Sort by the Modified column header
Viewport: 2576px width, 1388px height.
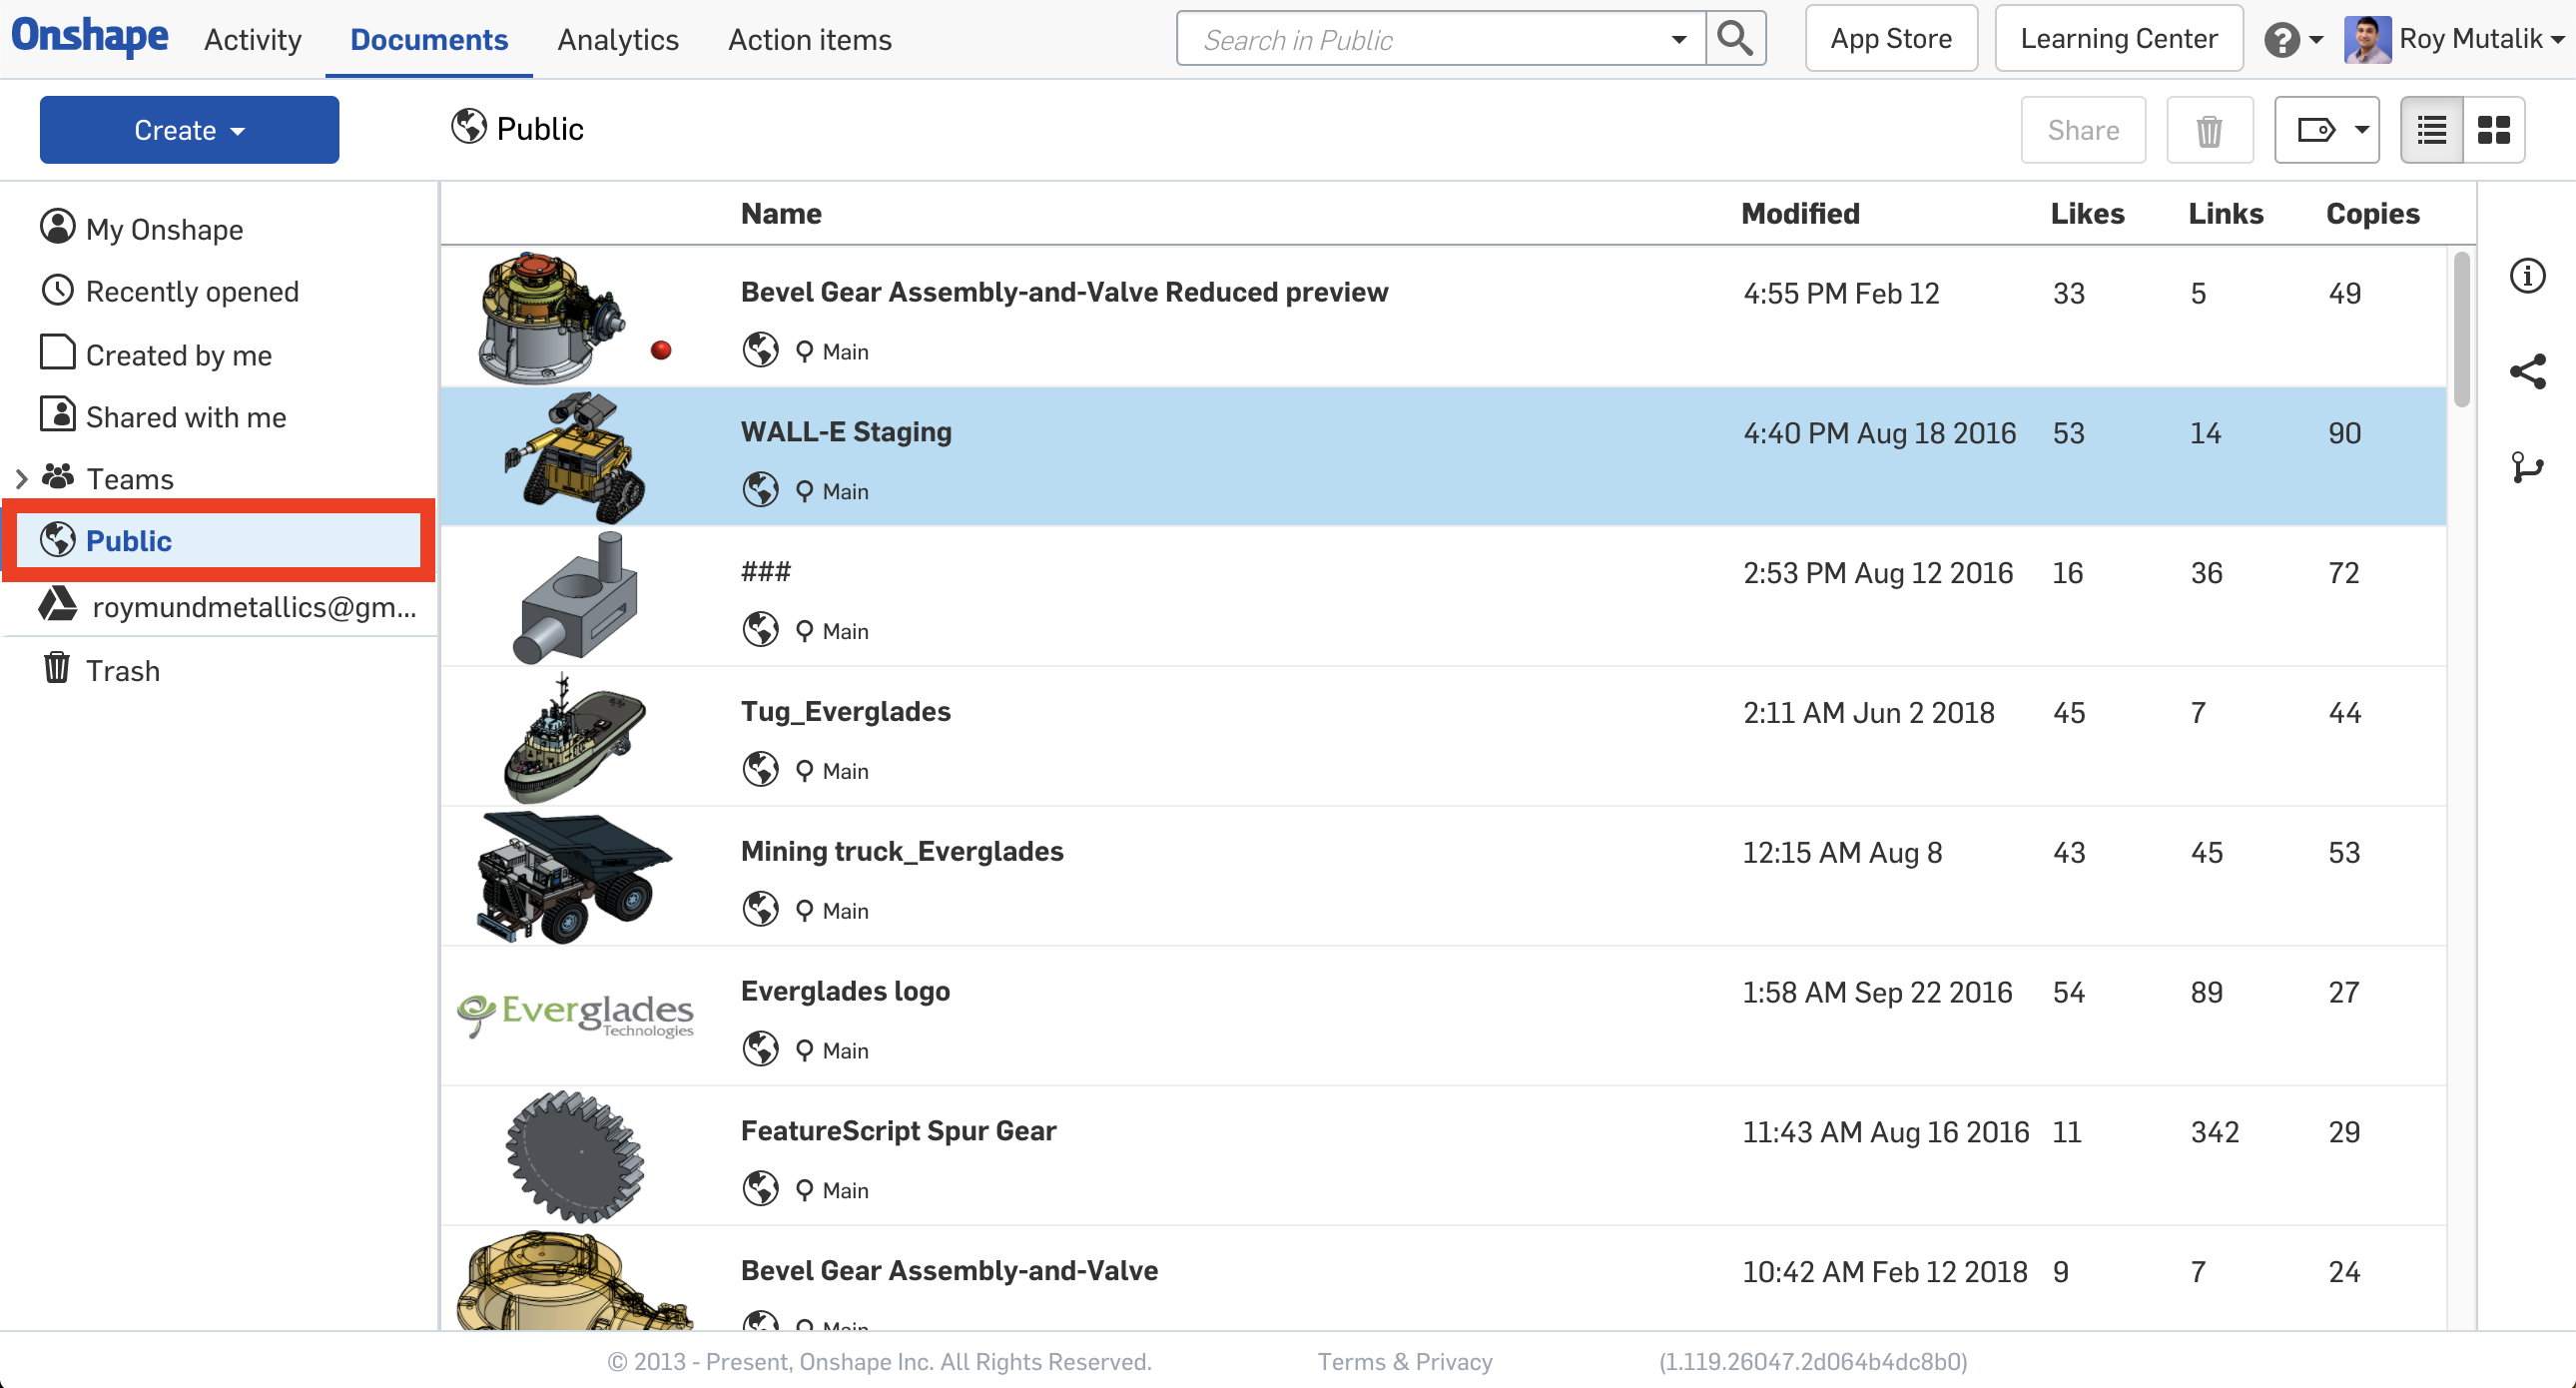(x=1800, y=214)
